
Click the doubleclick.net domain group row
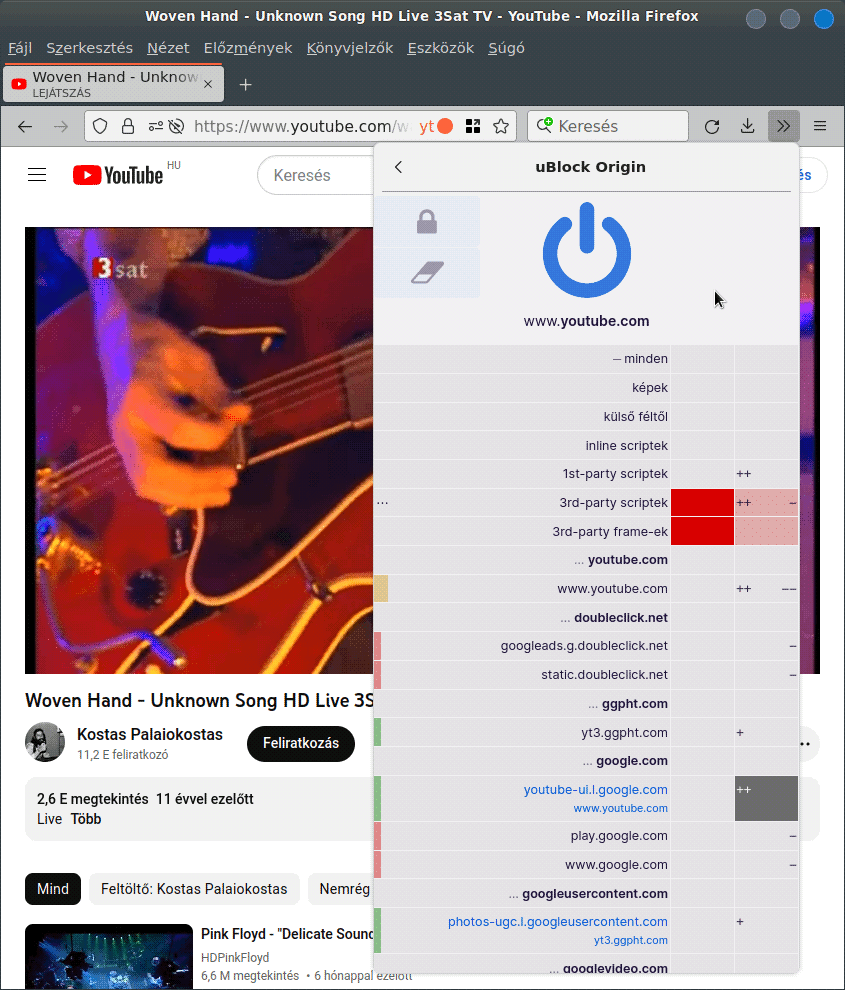point(522,617)
